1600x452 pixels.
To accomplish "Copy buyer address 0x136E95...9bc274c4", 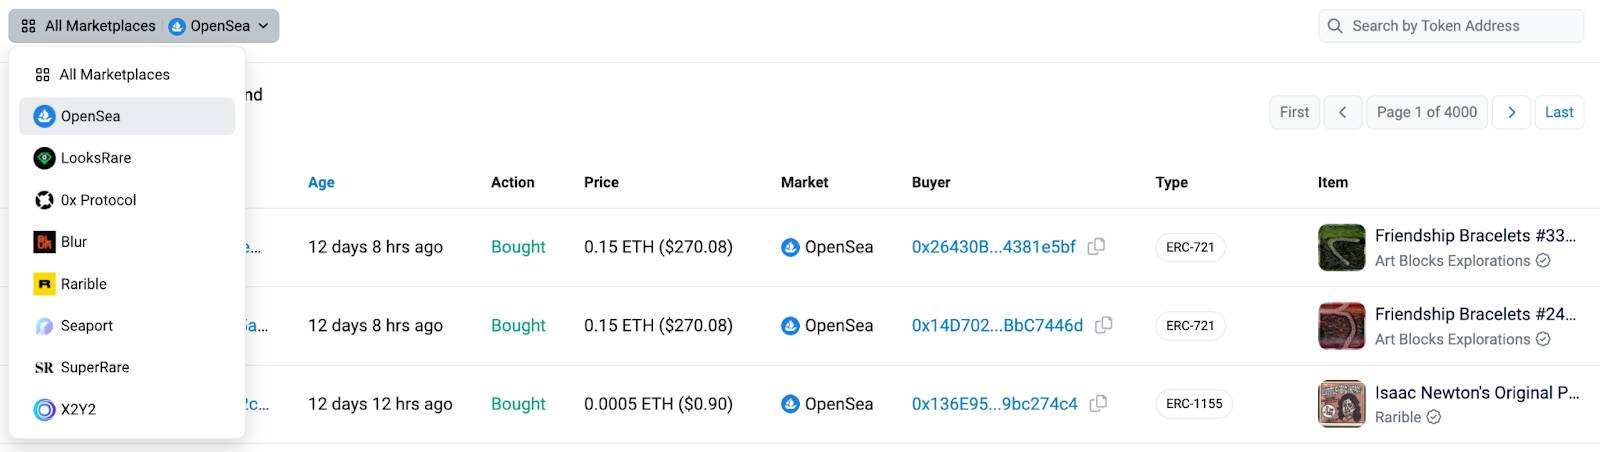I will (x=1098, y=403).
